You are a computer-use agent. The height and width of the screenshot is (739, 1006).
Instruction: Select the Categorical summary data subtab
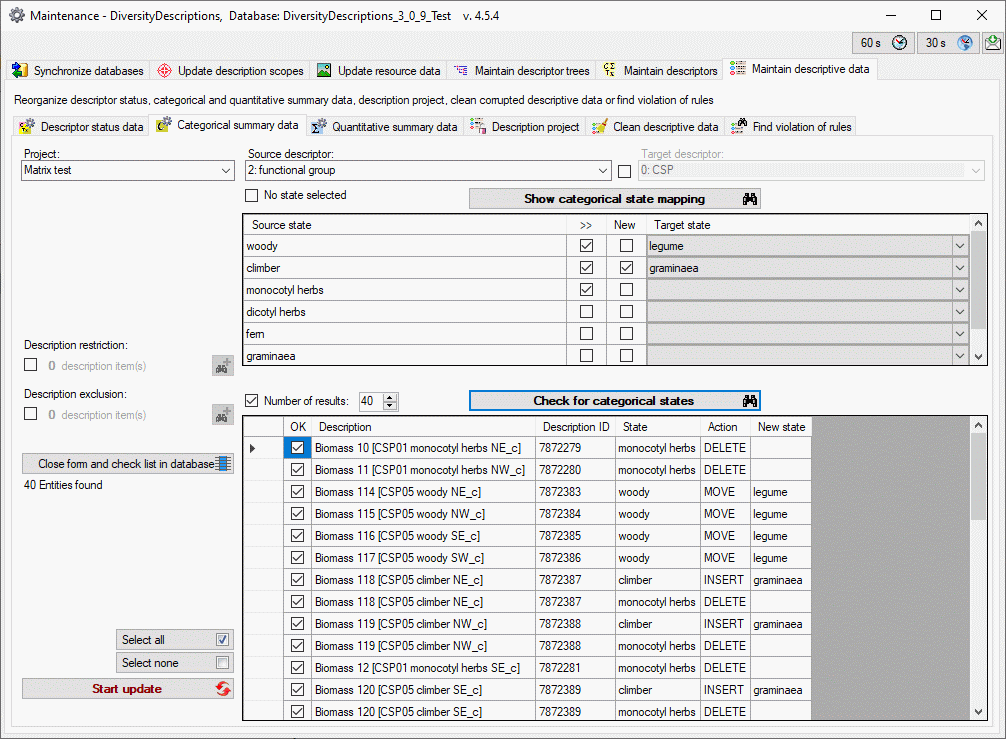228,125
